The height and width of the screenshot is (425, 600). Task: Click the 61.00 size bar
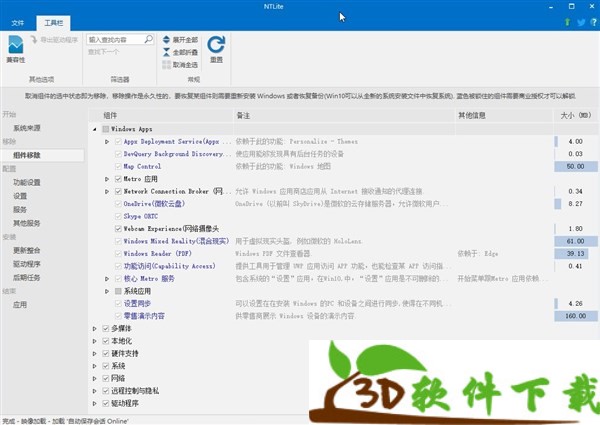[x=576, y=241]
